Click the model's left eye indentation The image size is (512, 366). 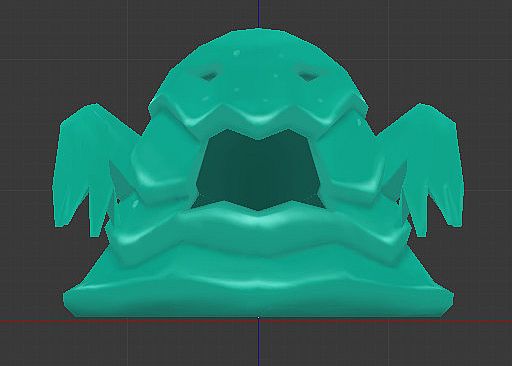pos(209,76)
